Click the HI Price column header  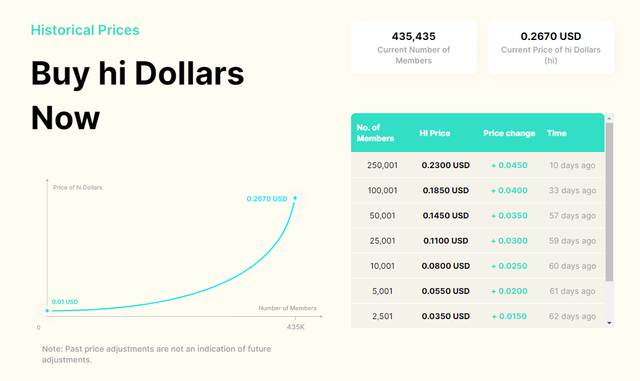(435, 133)
